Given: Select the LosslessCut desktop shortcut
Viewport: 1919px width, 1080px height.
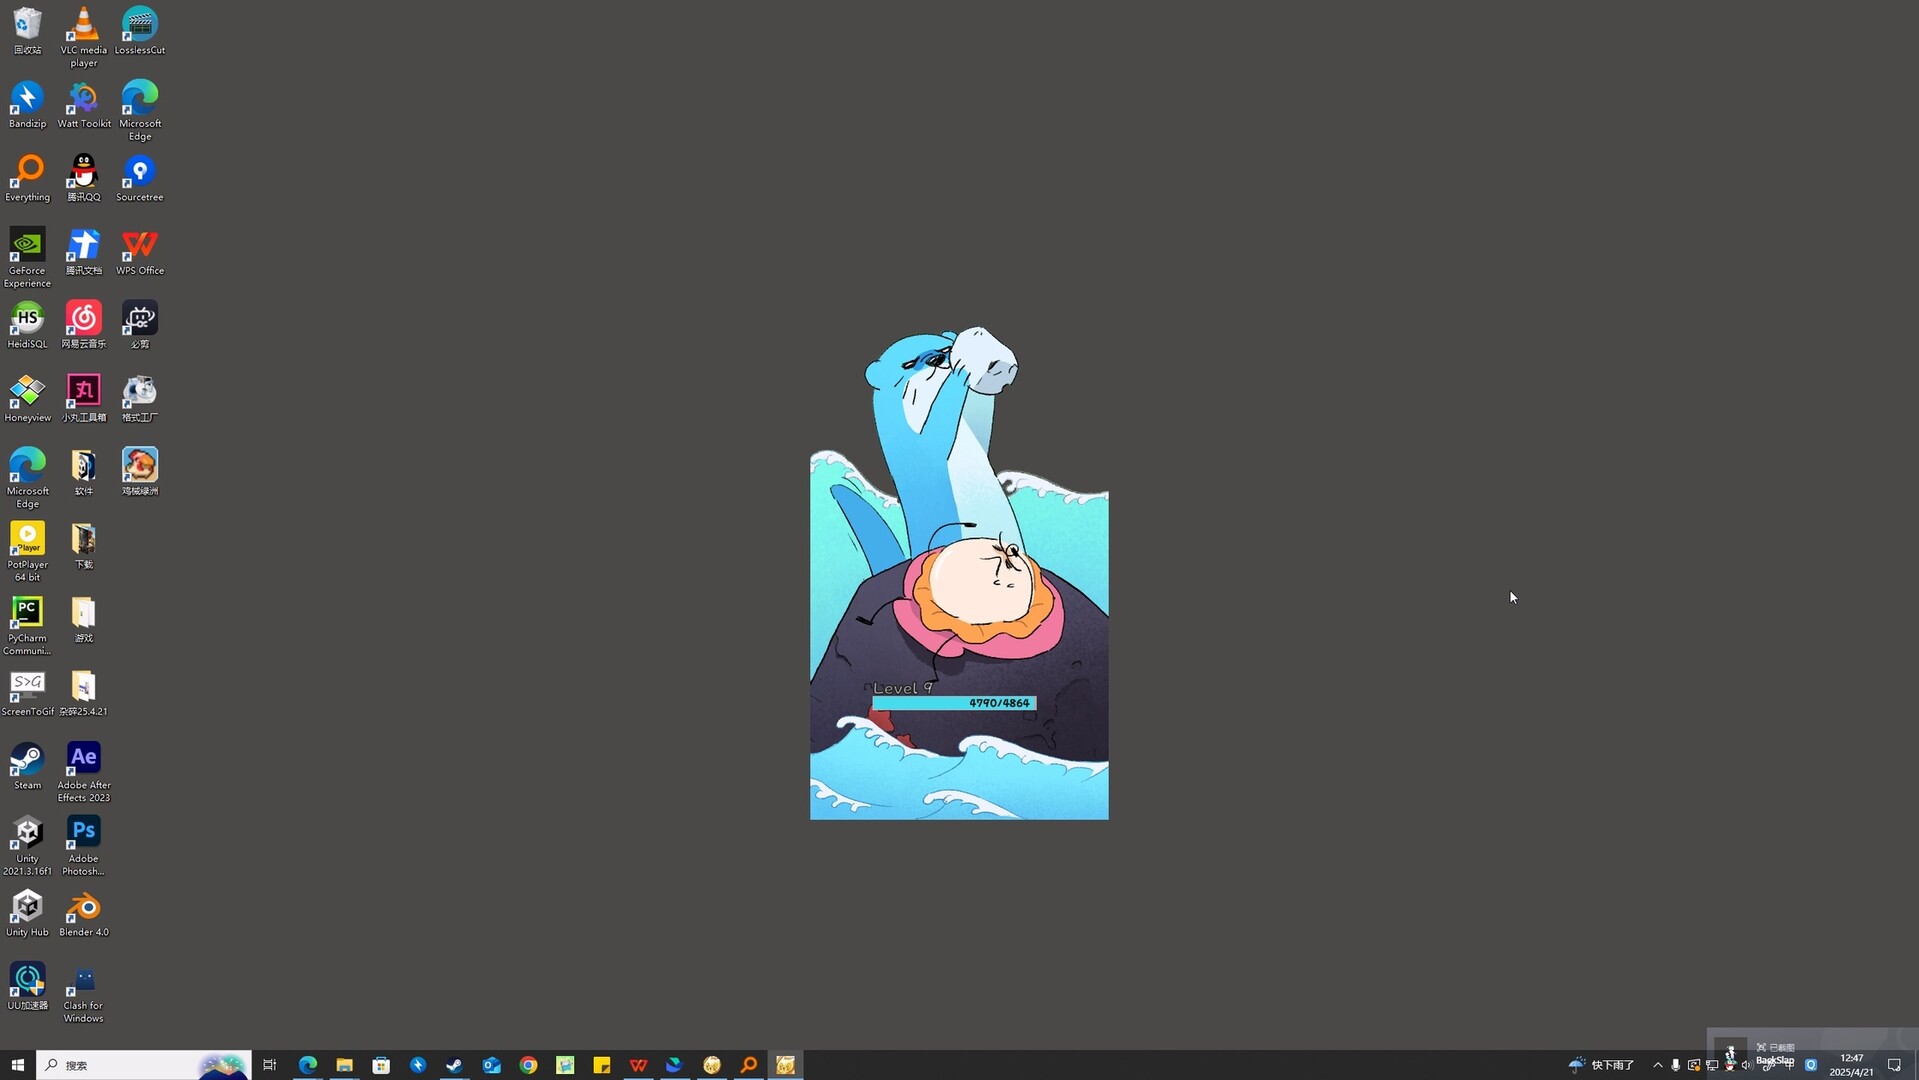Looking at the screenshot, I should pyautogui.click(x=140, y=30).
